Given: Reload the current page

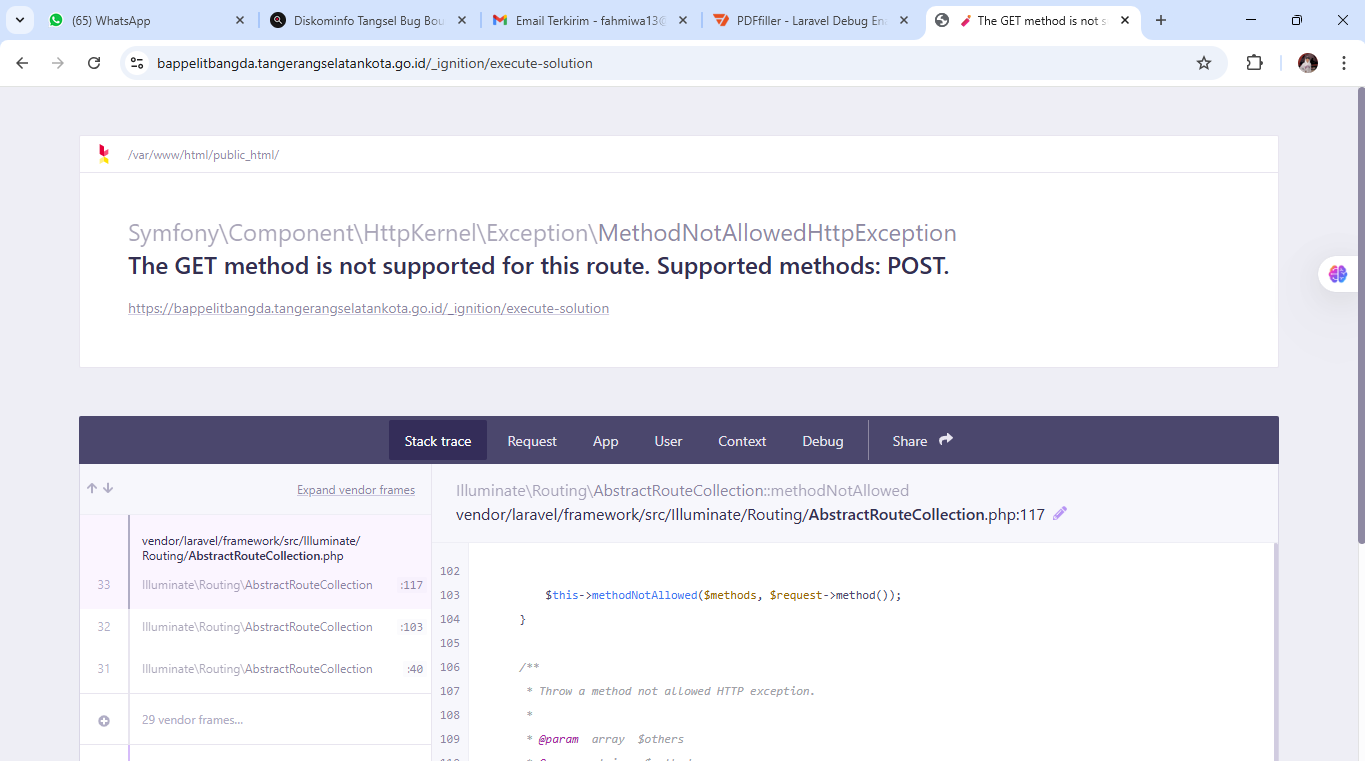Looking at the screenshot, I should pyautogui.click(x=94, y=63).
